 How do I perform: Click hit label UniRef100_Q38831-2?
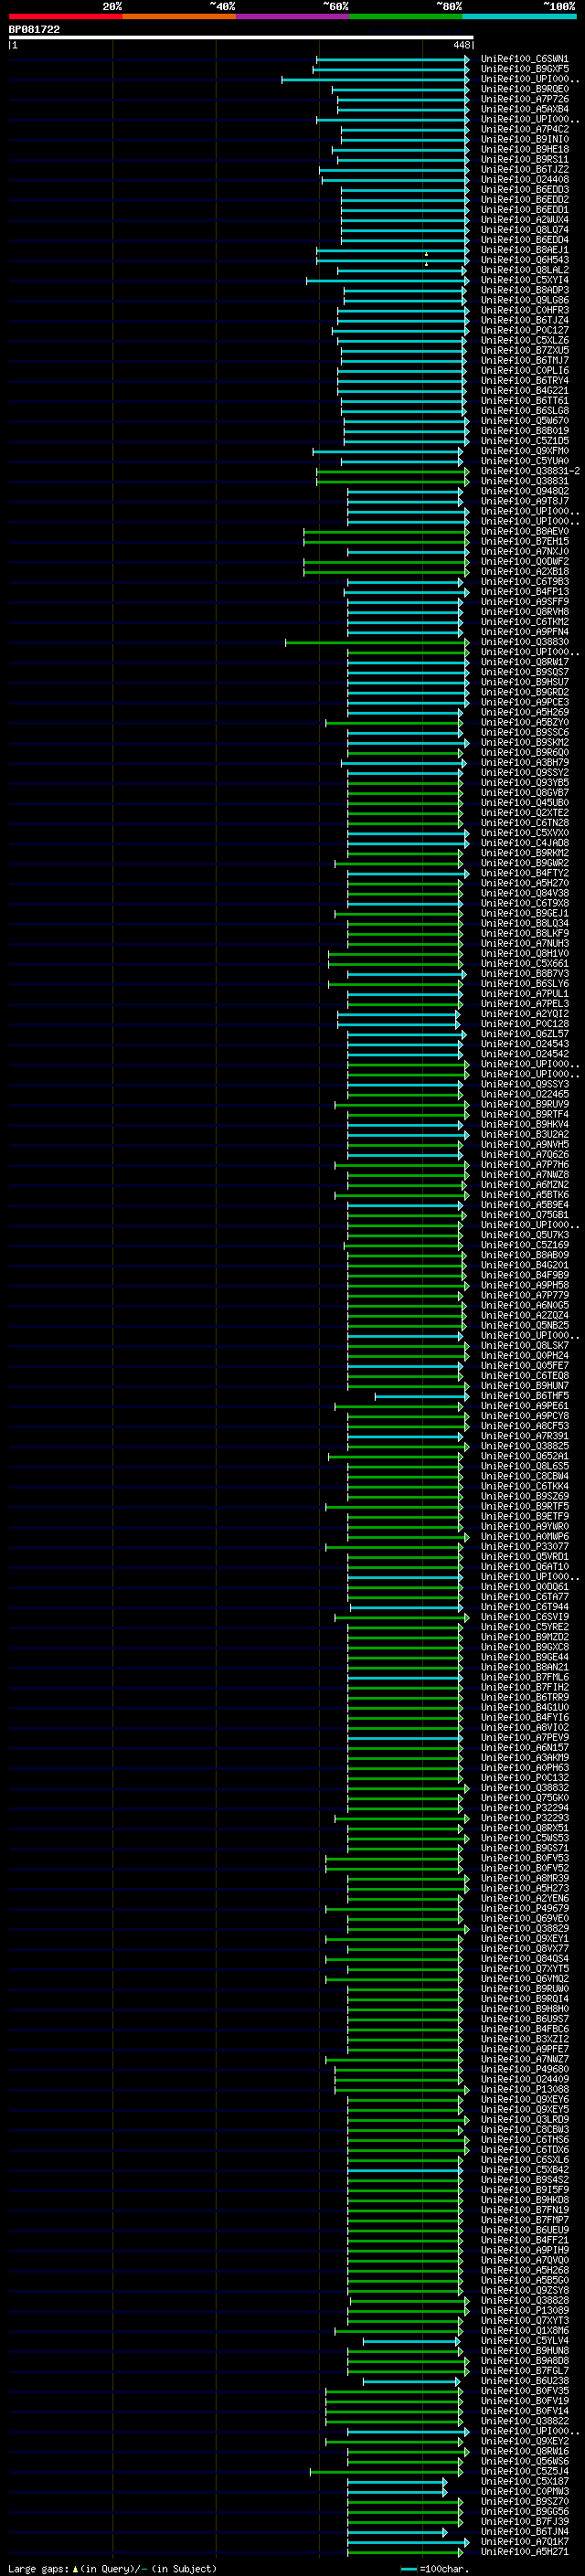530,471
